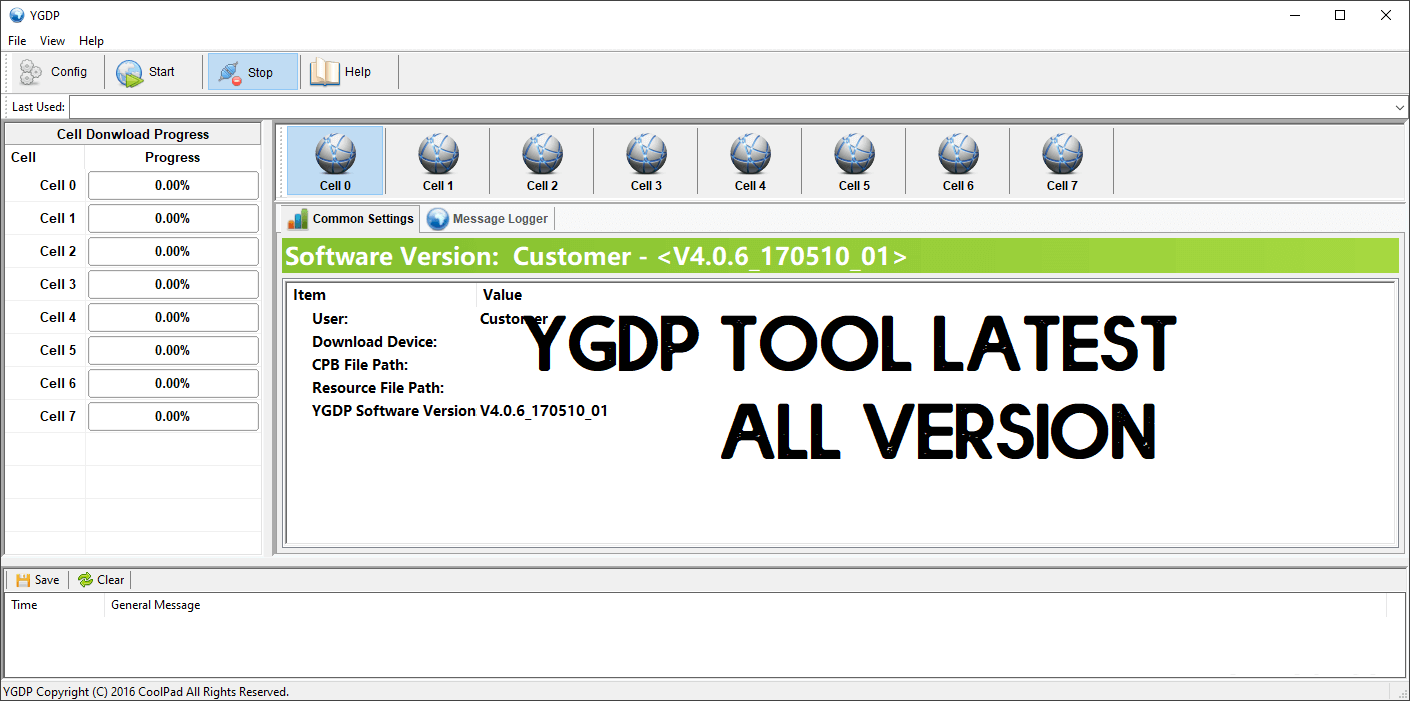Click the Cell 0 progress bar
Viewport: 1410px width, 701px height.
[173, 185]
